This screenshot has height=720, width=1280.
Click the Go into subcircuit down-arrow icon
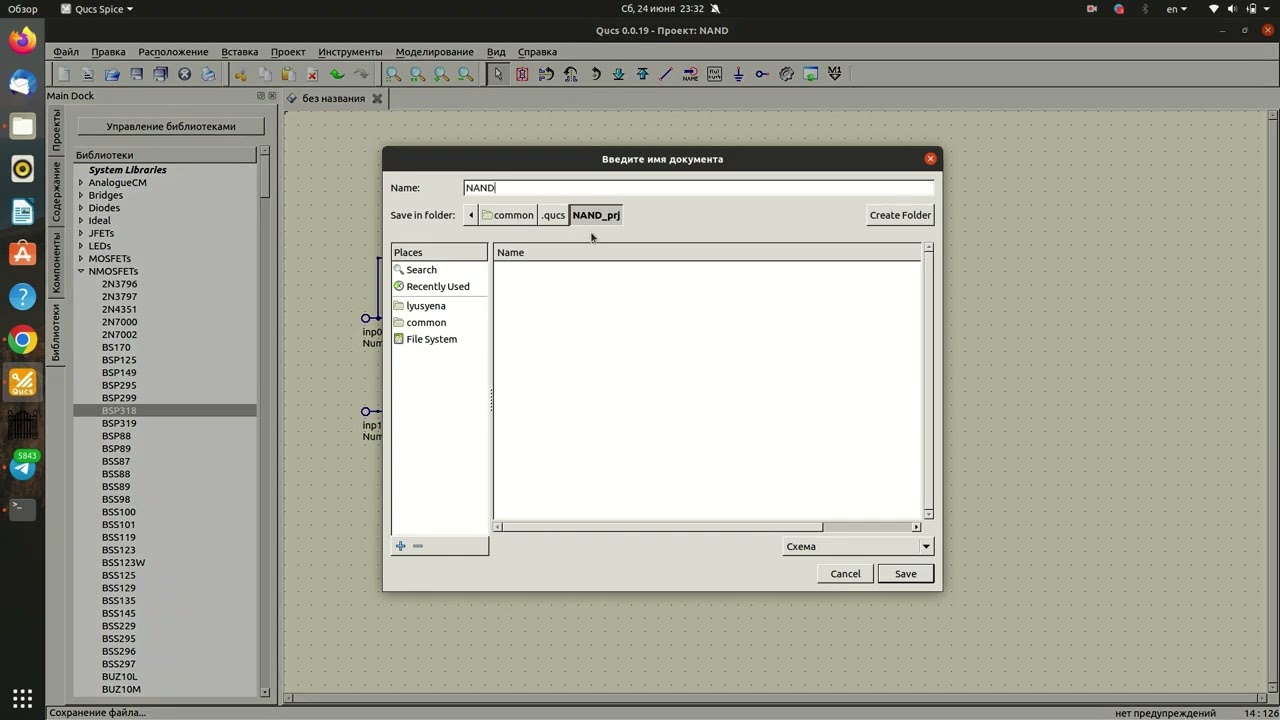pos(618,74)
